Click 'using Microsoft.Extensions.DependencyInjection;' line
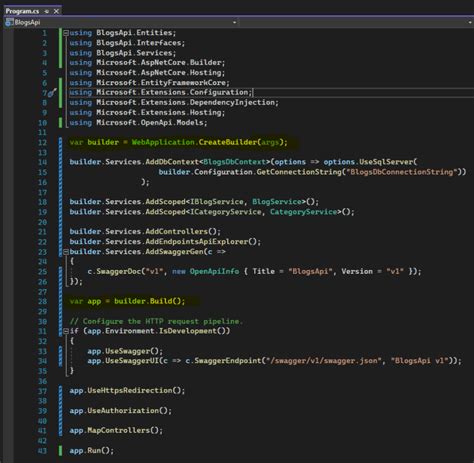Viewport: 474px width, 463px height. (174, 102)
